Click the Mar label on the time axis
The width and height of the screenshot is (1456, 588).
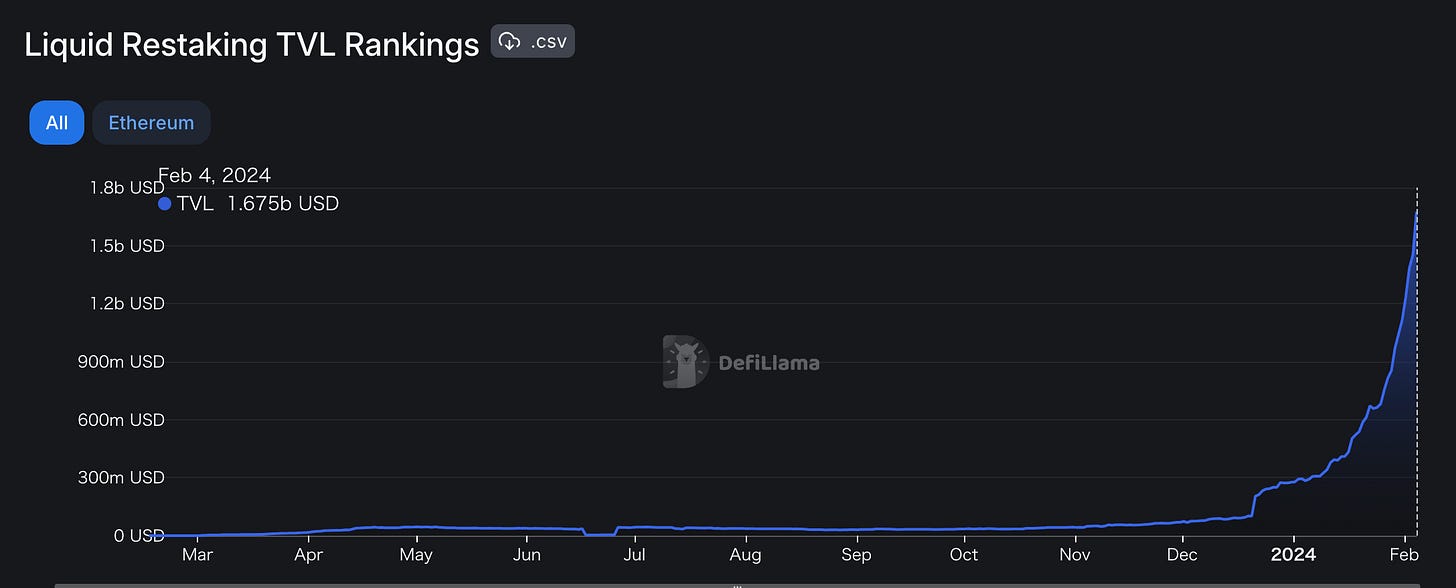point(197,554)
